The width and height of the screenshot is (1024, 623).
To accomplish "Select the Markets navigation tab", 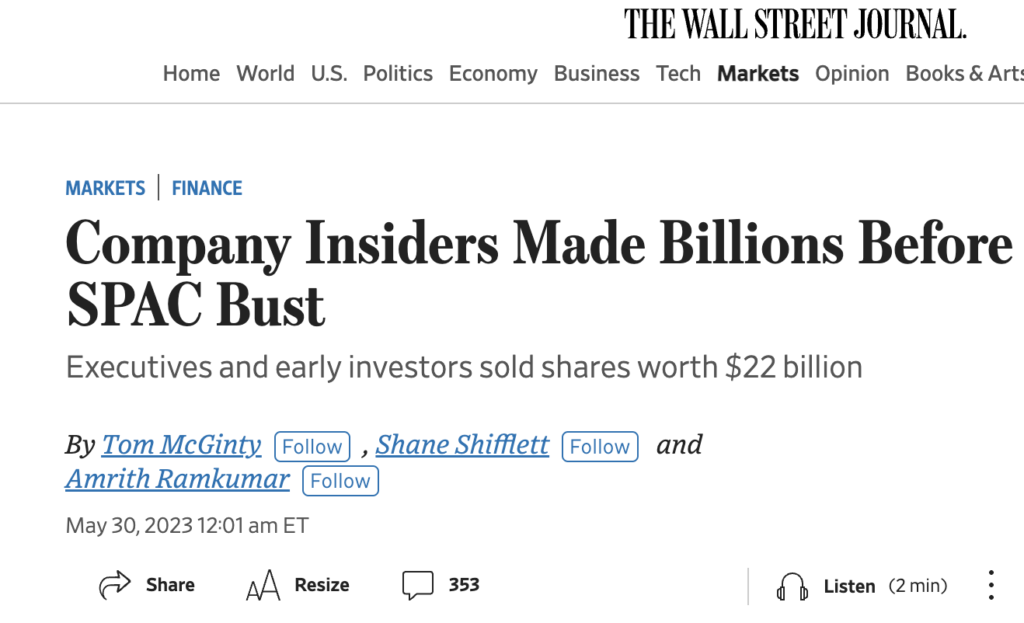I will point(758,74).
